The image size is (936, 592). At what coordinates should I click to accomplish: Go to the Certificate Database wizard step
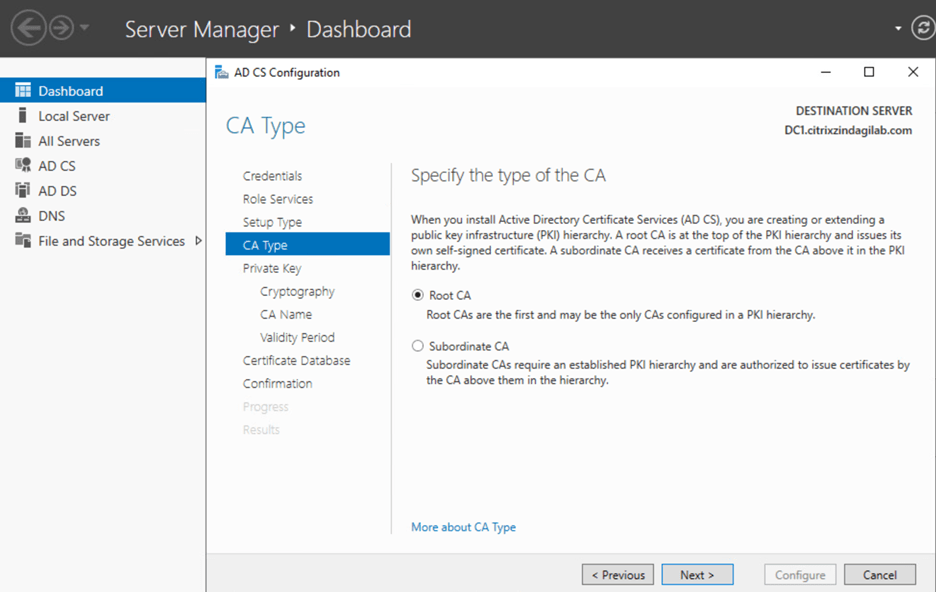pos(297,360)
